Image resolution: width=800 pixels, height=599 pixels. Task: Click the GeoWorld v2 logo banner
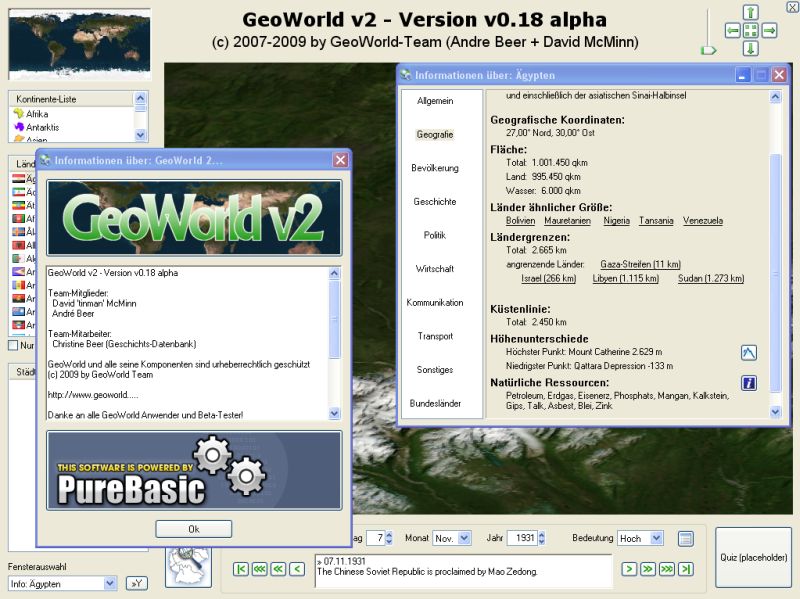[194, 218]
